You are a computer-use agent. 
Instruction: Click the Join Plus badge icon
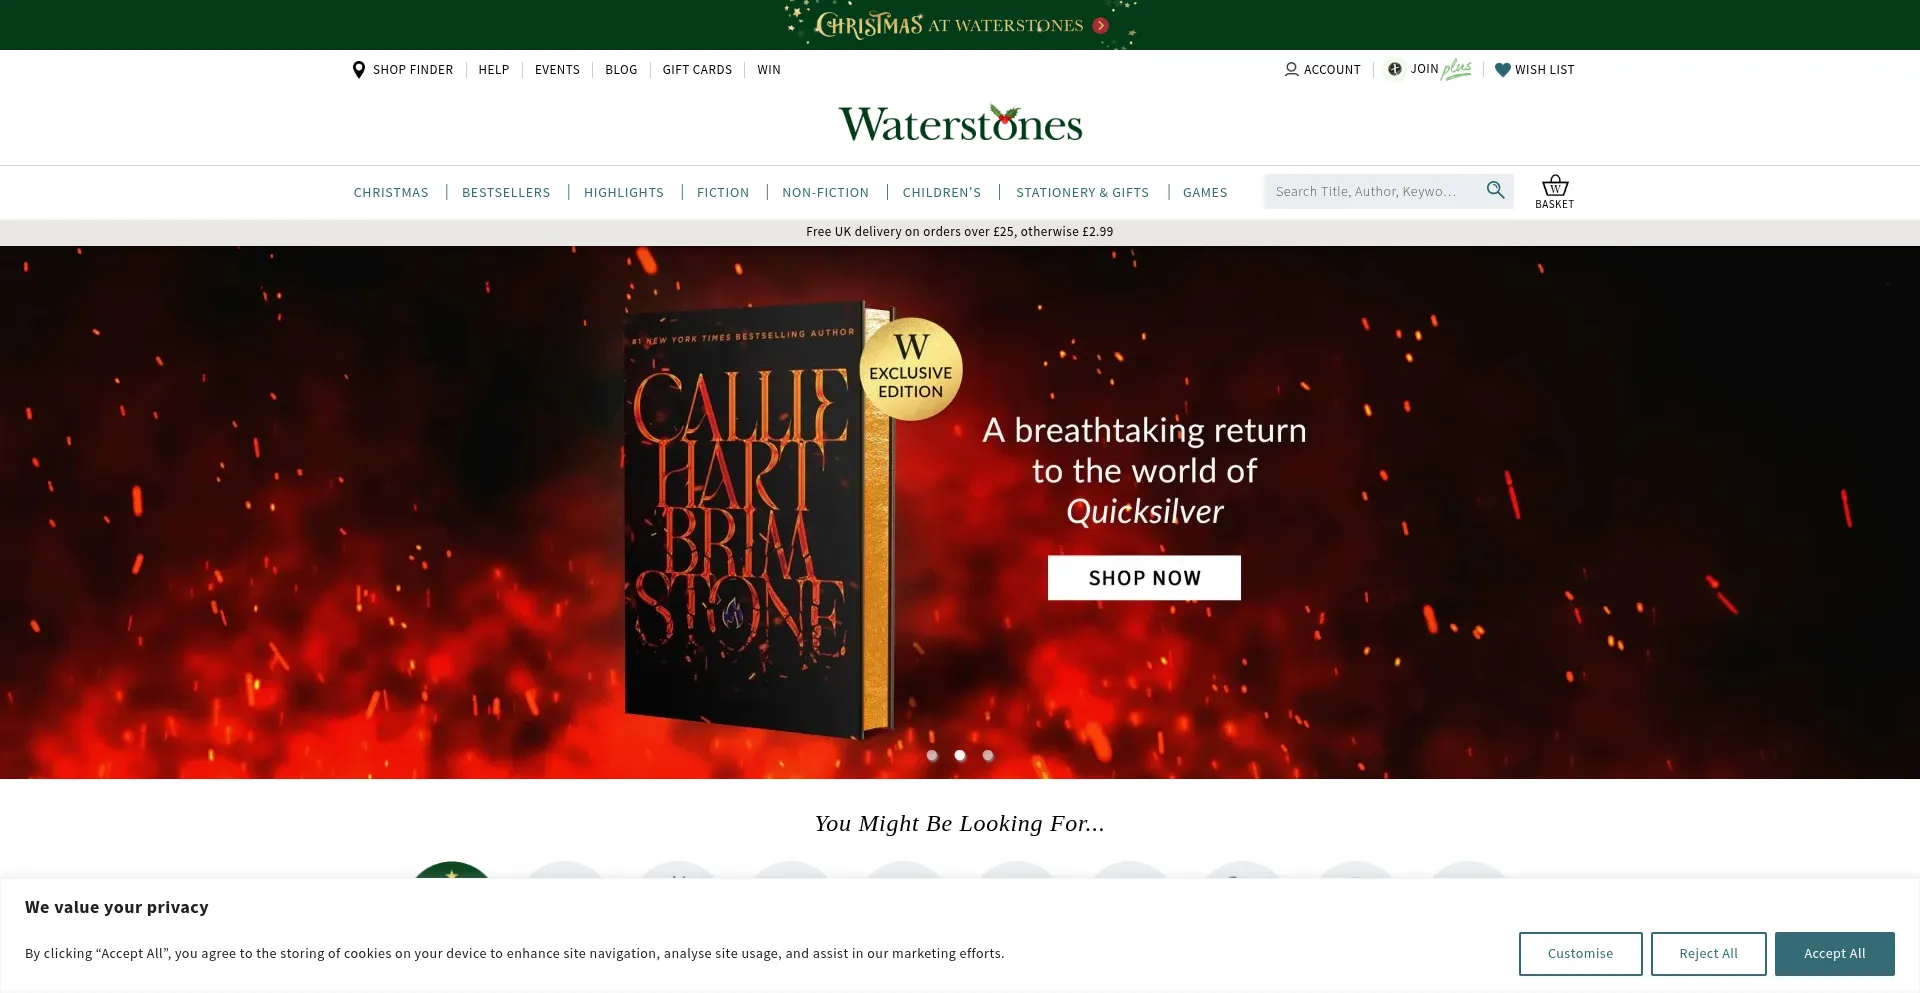tap(1394, 69)
